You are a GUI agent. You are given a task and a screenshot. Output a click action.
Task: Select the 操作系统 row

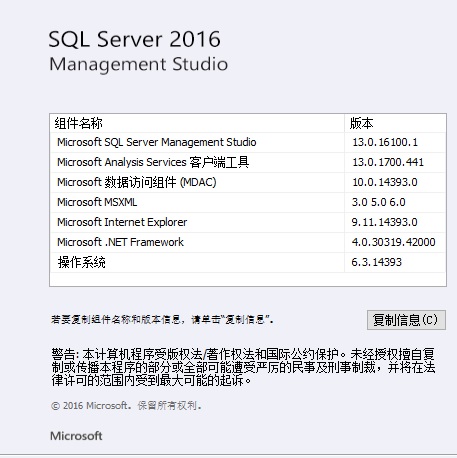[x=248, y=262]
